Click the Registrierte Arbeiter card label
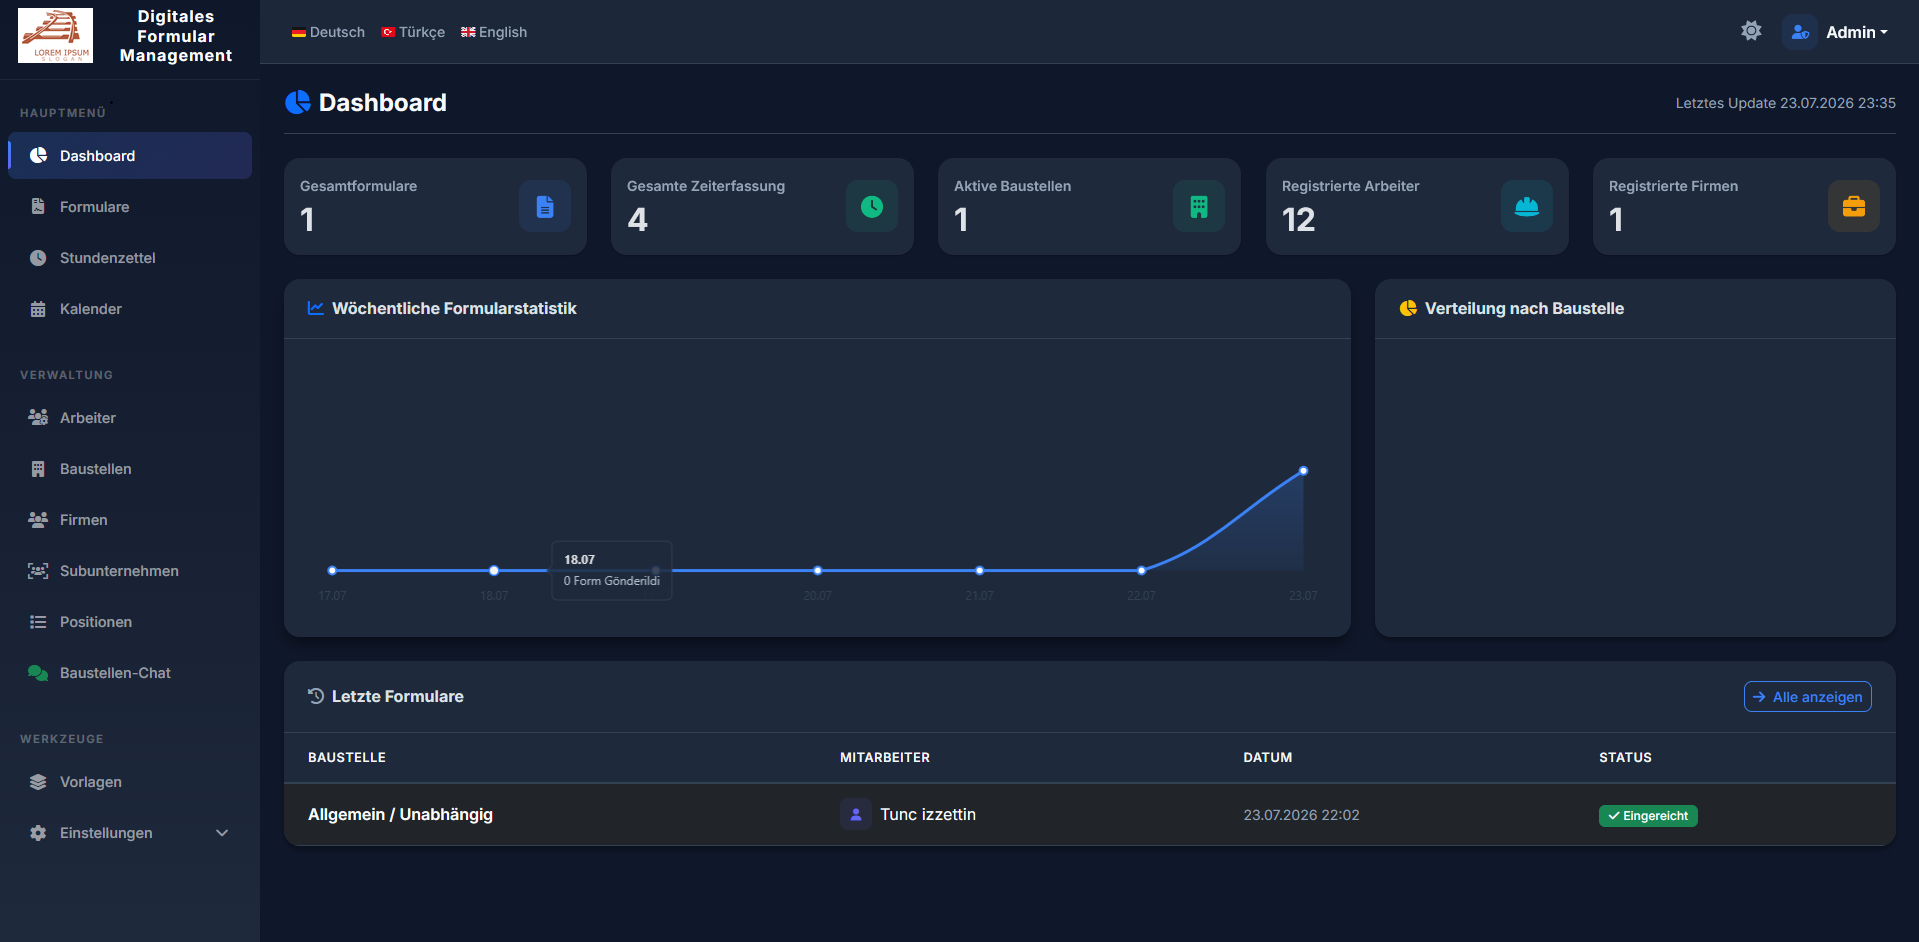 click(1350, 186)
